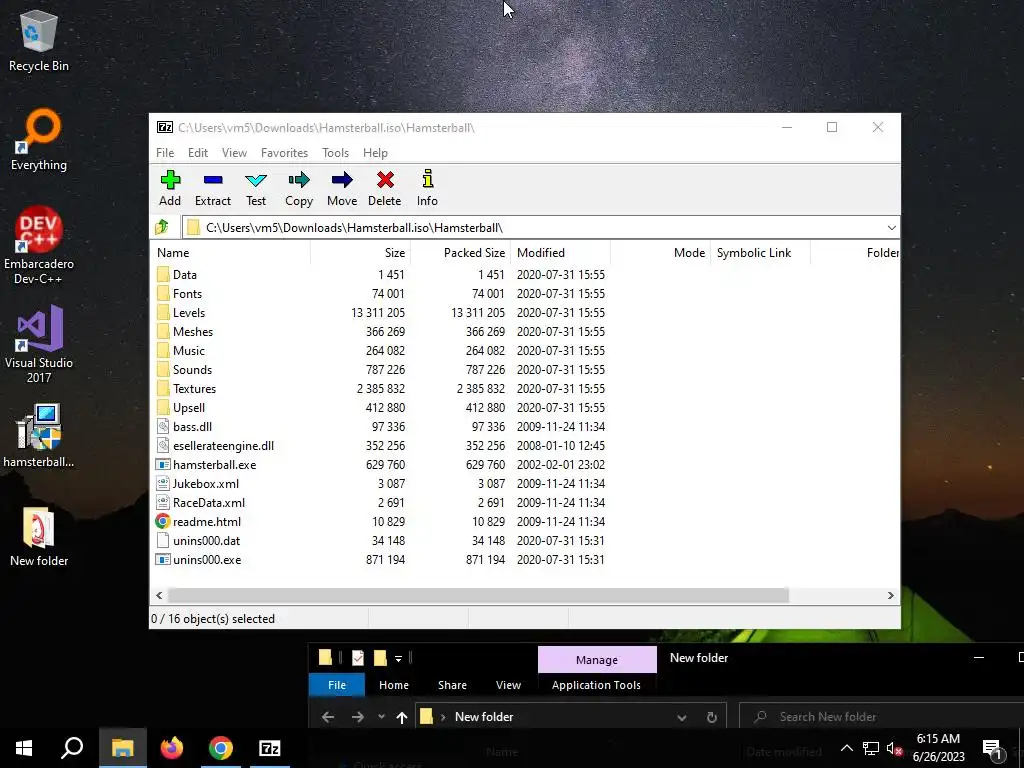Open the Info tool
This screenshot has width=1024, height=768.
[x=428, y=188]
